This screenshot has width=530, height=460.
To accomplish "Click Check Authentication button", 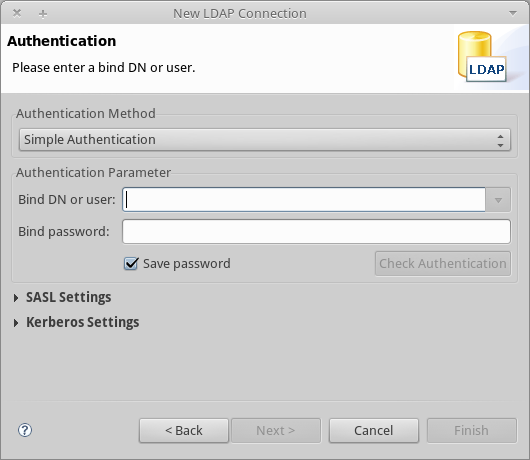I will click(x=443, y=264).
